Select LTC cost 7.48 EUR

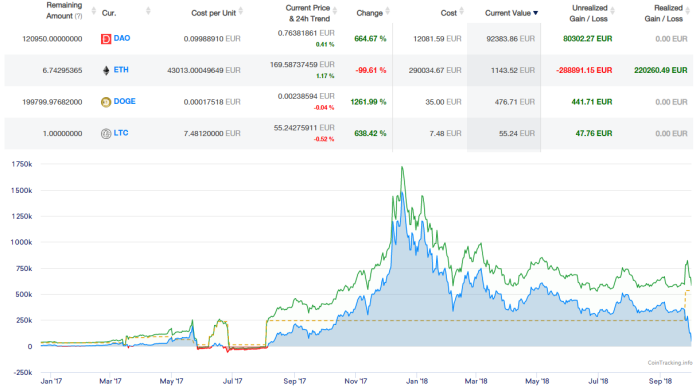(x=445, y=133)
